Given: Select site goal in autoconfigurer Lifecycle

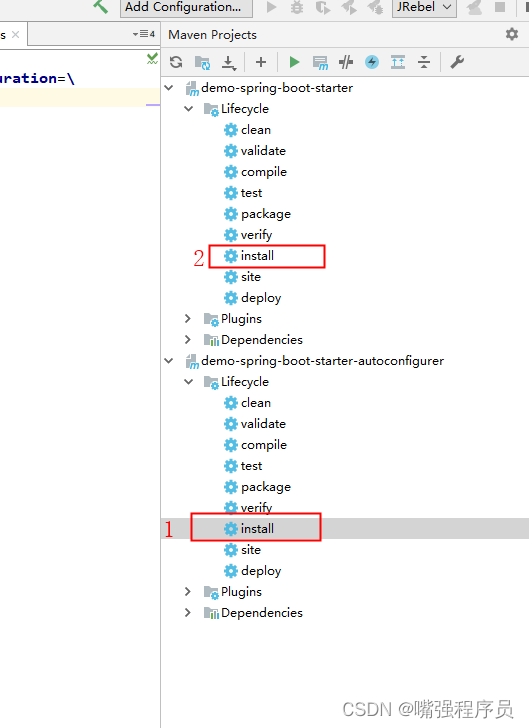Looking at the screenshot, I should [345, 550].
